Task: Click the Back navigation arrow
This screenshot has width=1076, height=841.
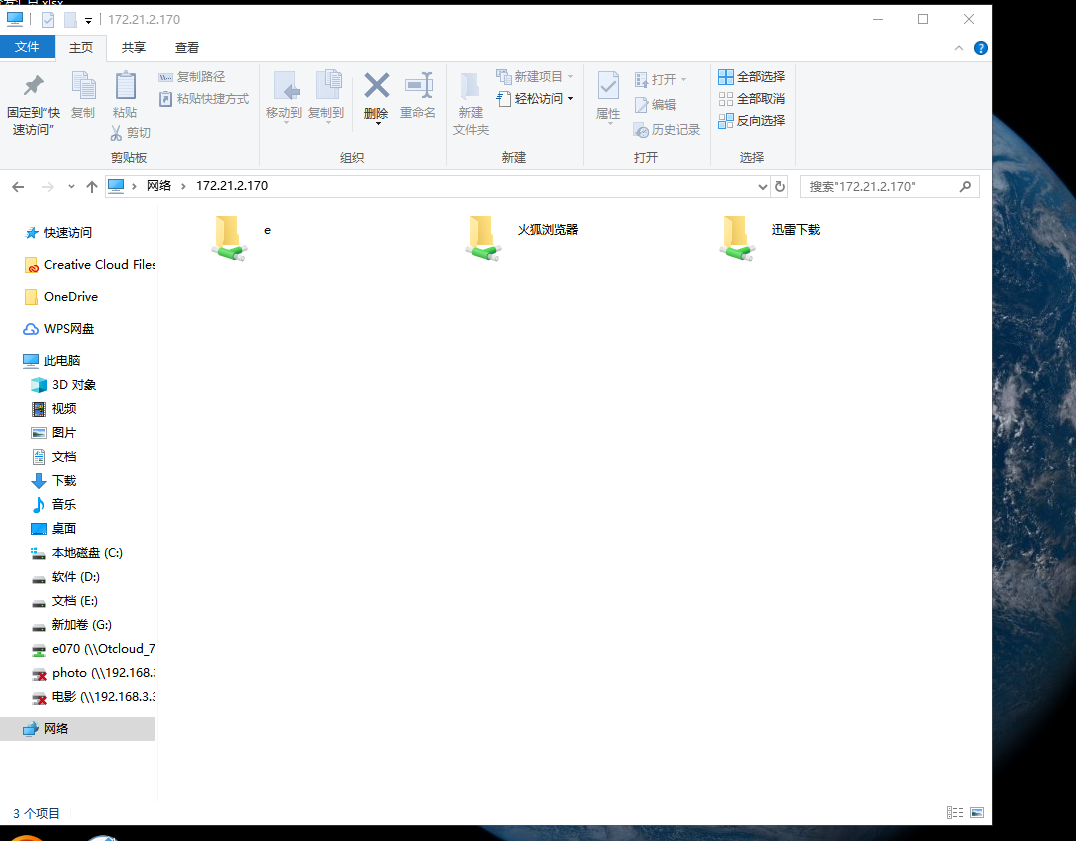Action: 19,187
